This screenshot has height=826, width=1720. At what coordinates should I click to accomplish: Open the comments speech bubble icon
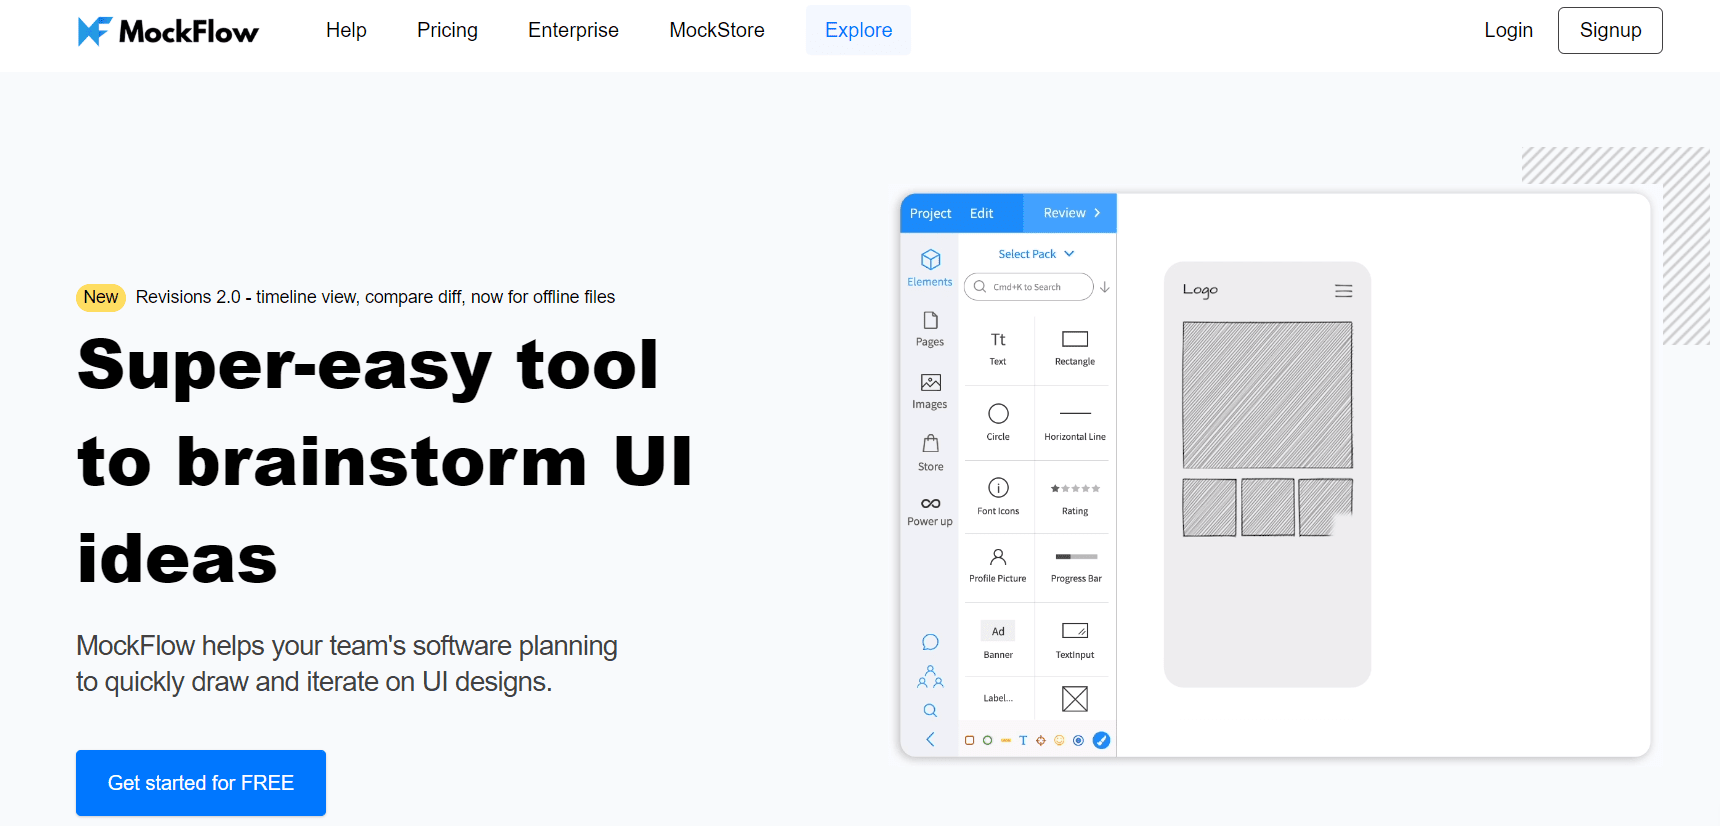click(x=930, y=642)
